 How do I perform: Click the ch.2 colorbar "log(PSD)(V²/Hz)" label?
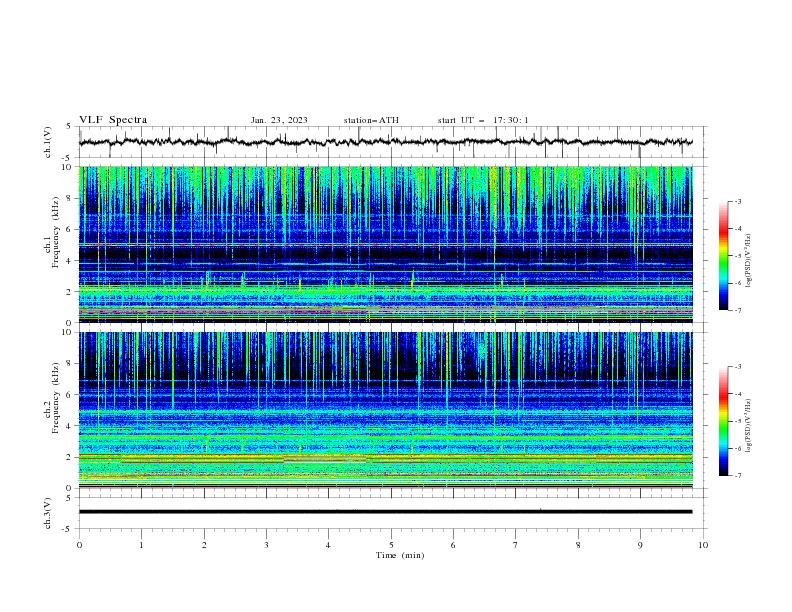coord(749,426)
